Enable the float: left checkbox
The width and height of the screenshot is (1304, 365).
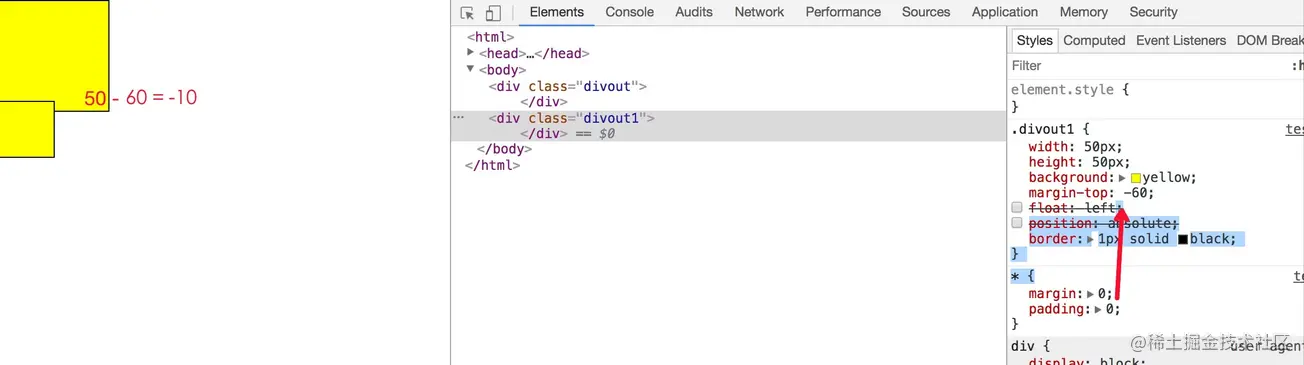pyautogui.click(x=1017, y=208)
